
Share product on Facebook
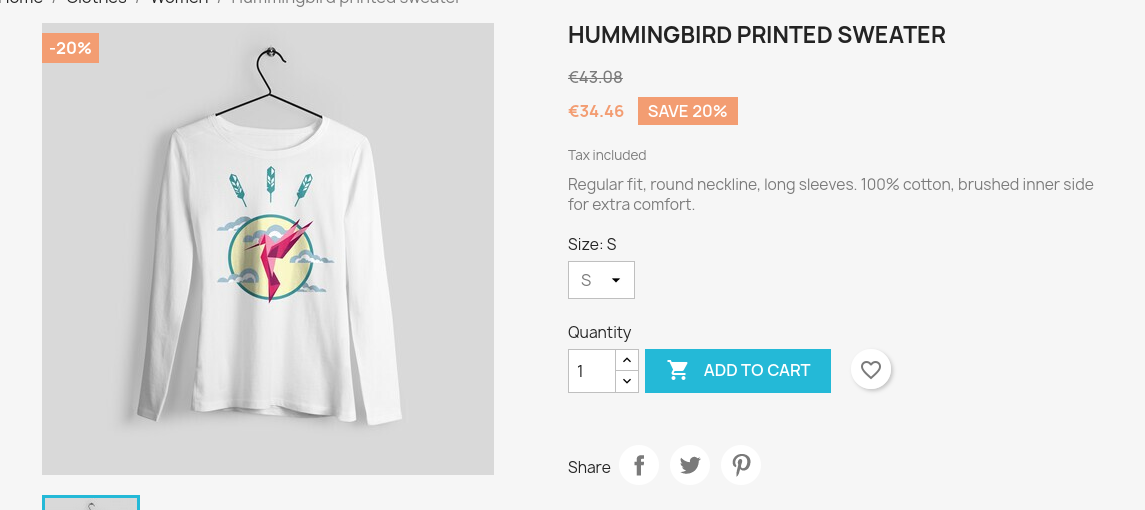(x=639, y=465)
